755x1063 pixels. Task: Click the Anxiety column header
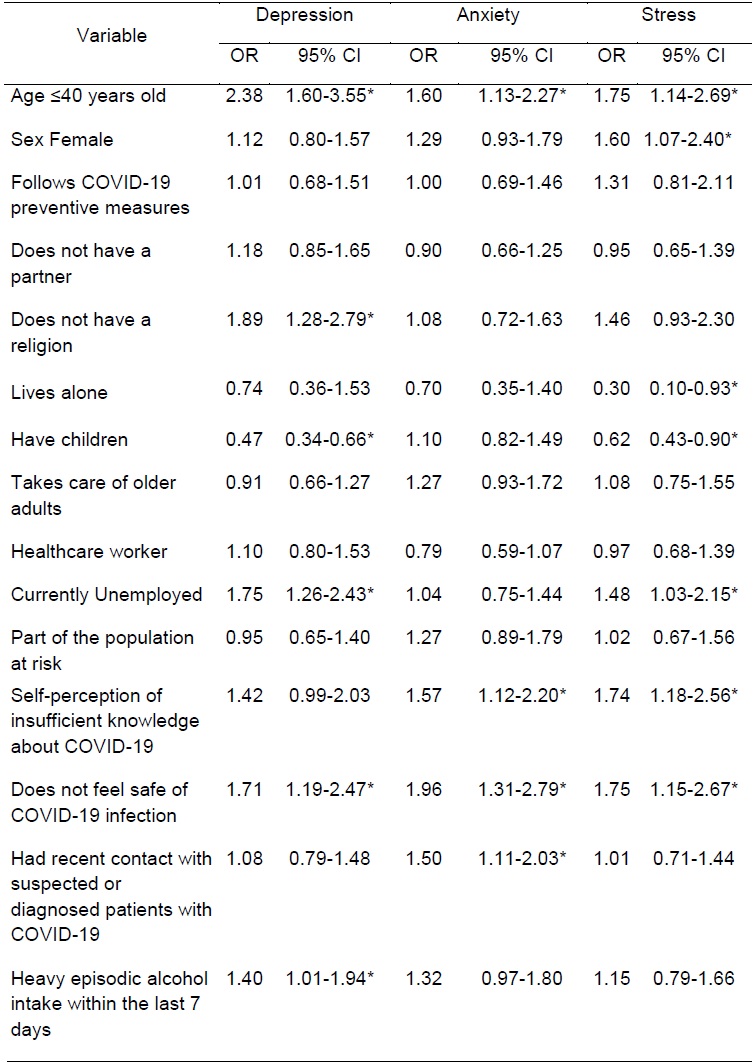pyautogui.click(x=490, y=15)
